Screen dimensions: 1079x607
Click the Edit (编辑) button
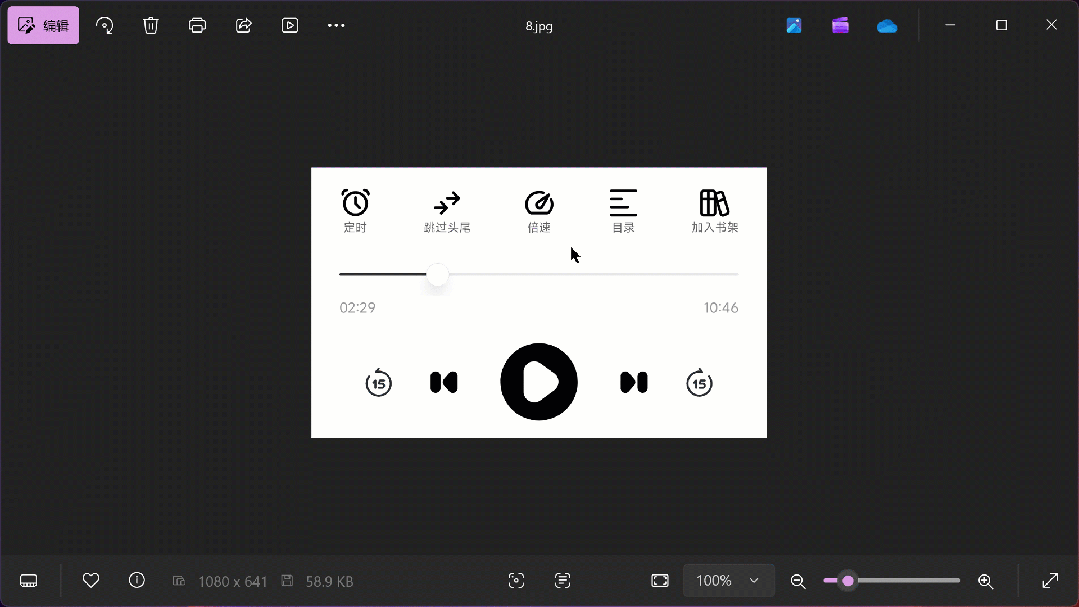(44, 26)
